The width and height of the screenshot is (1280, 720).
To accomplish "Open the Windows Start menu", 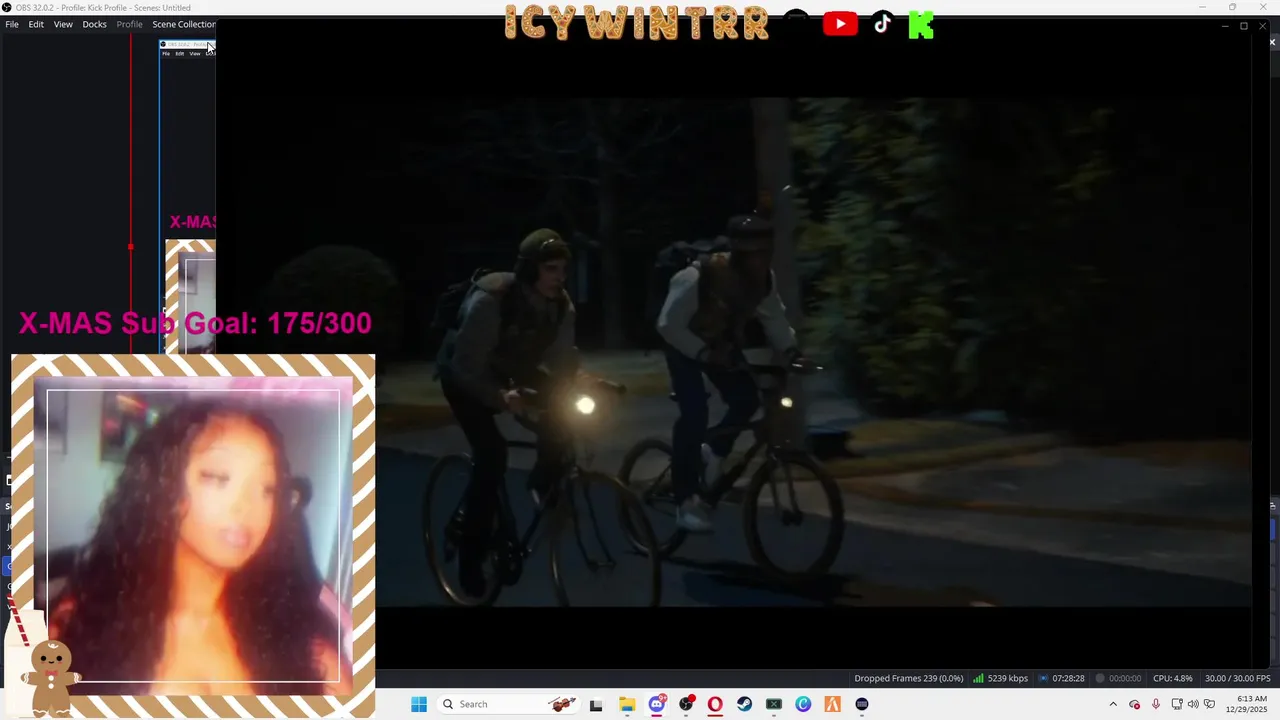I will click(x=419, y=704).
